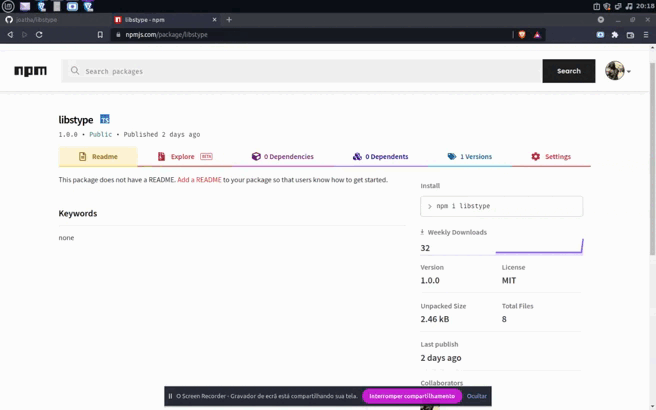
Task: Click the MIT license value
Action: pos(509,281)
